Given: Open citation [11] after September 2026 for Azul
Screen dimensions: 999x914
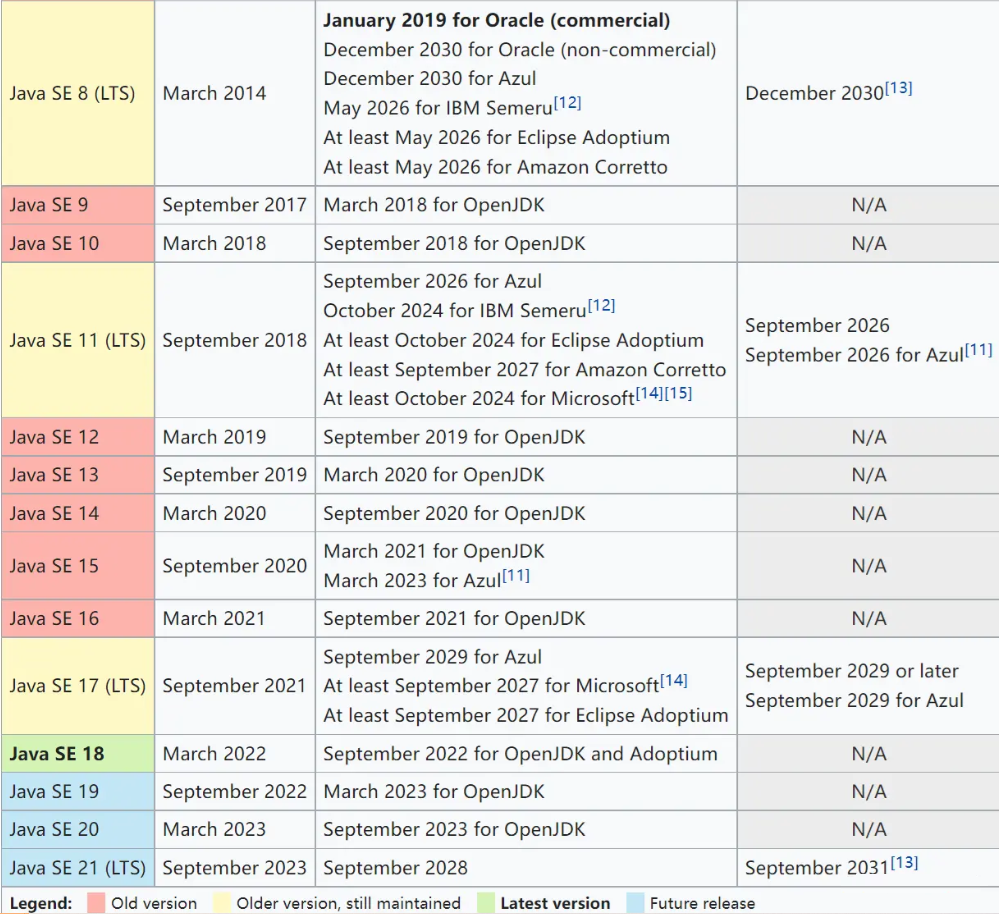Looking at the screenshot, I should click(978, 350).
